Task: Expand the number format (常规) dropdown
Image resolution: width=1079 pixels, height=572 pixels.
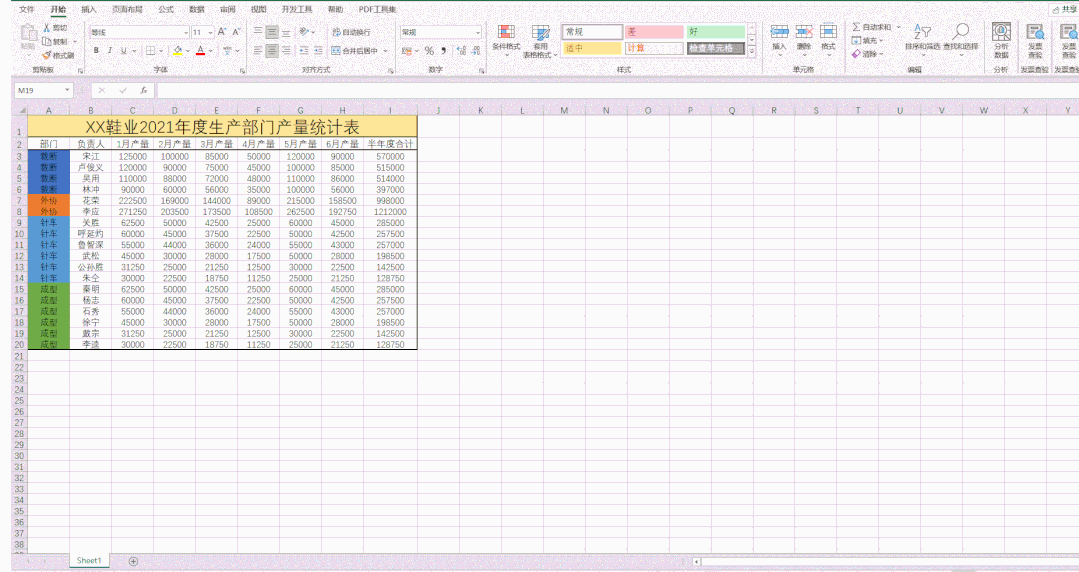Action: coord(477,32)
